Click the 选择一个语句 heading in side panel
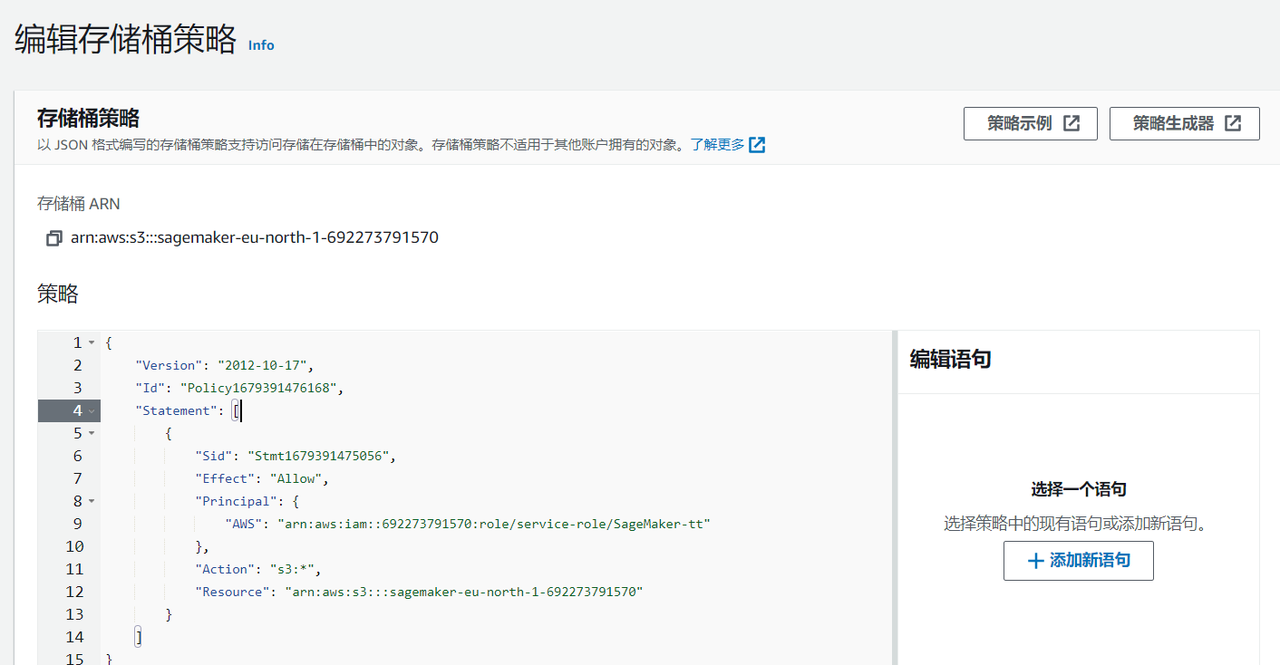 click(x=1079, y=489)
